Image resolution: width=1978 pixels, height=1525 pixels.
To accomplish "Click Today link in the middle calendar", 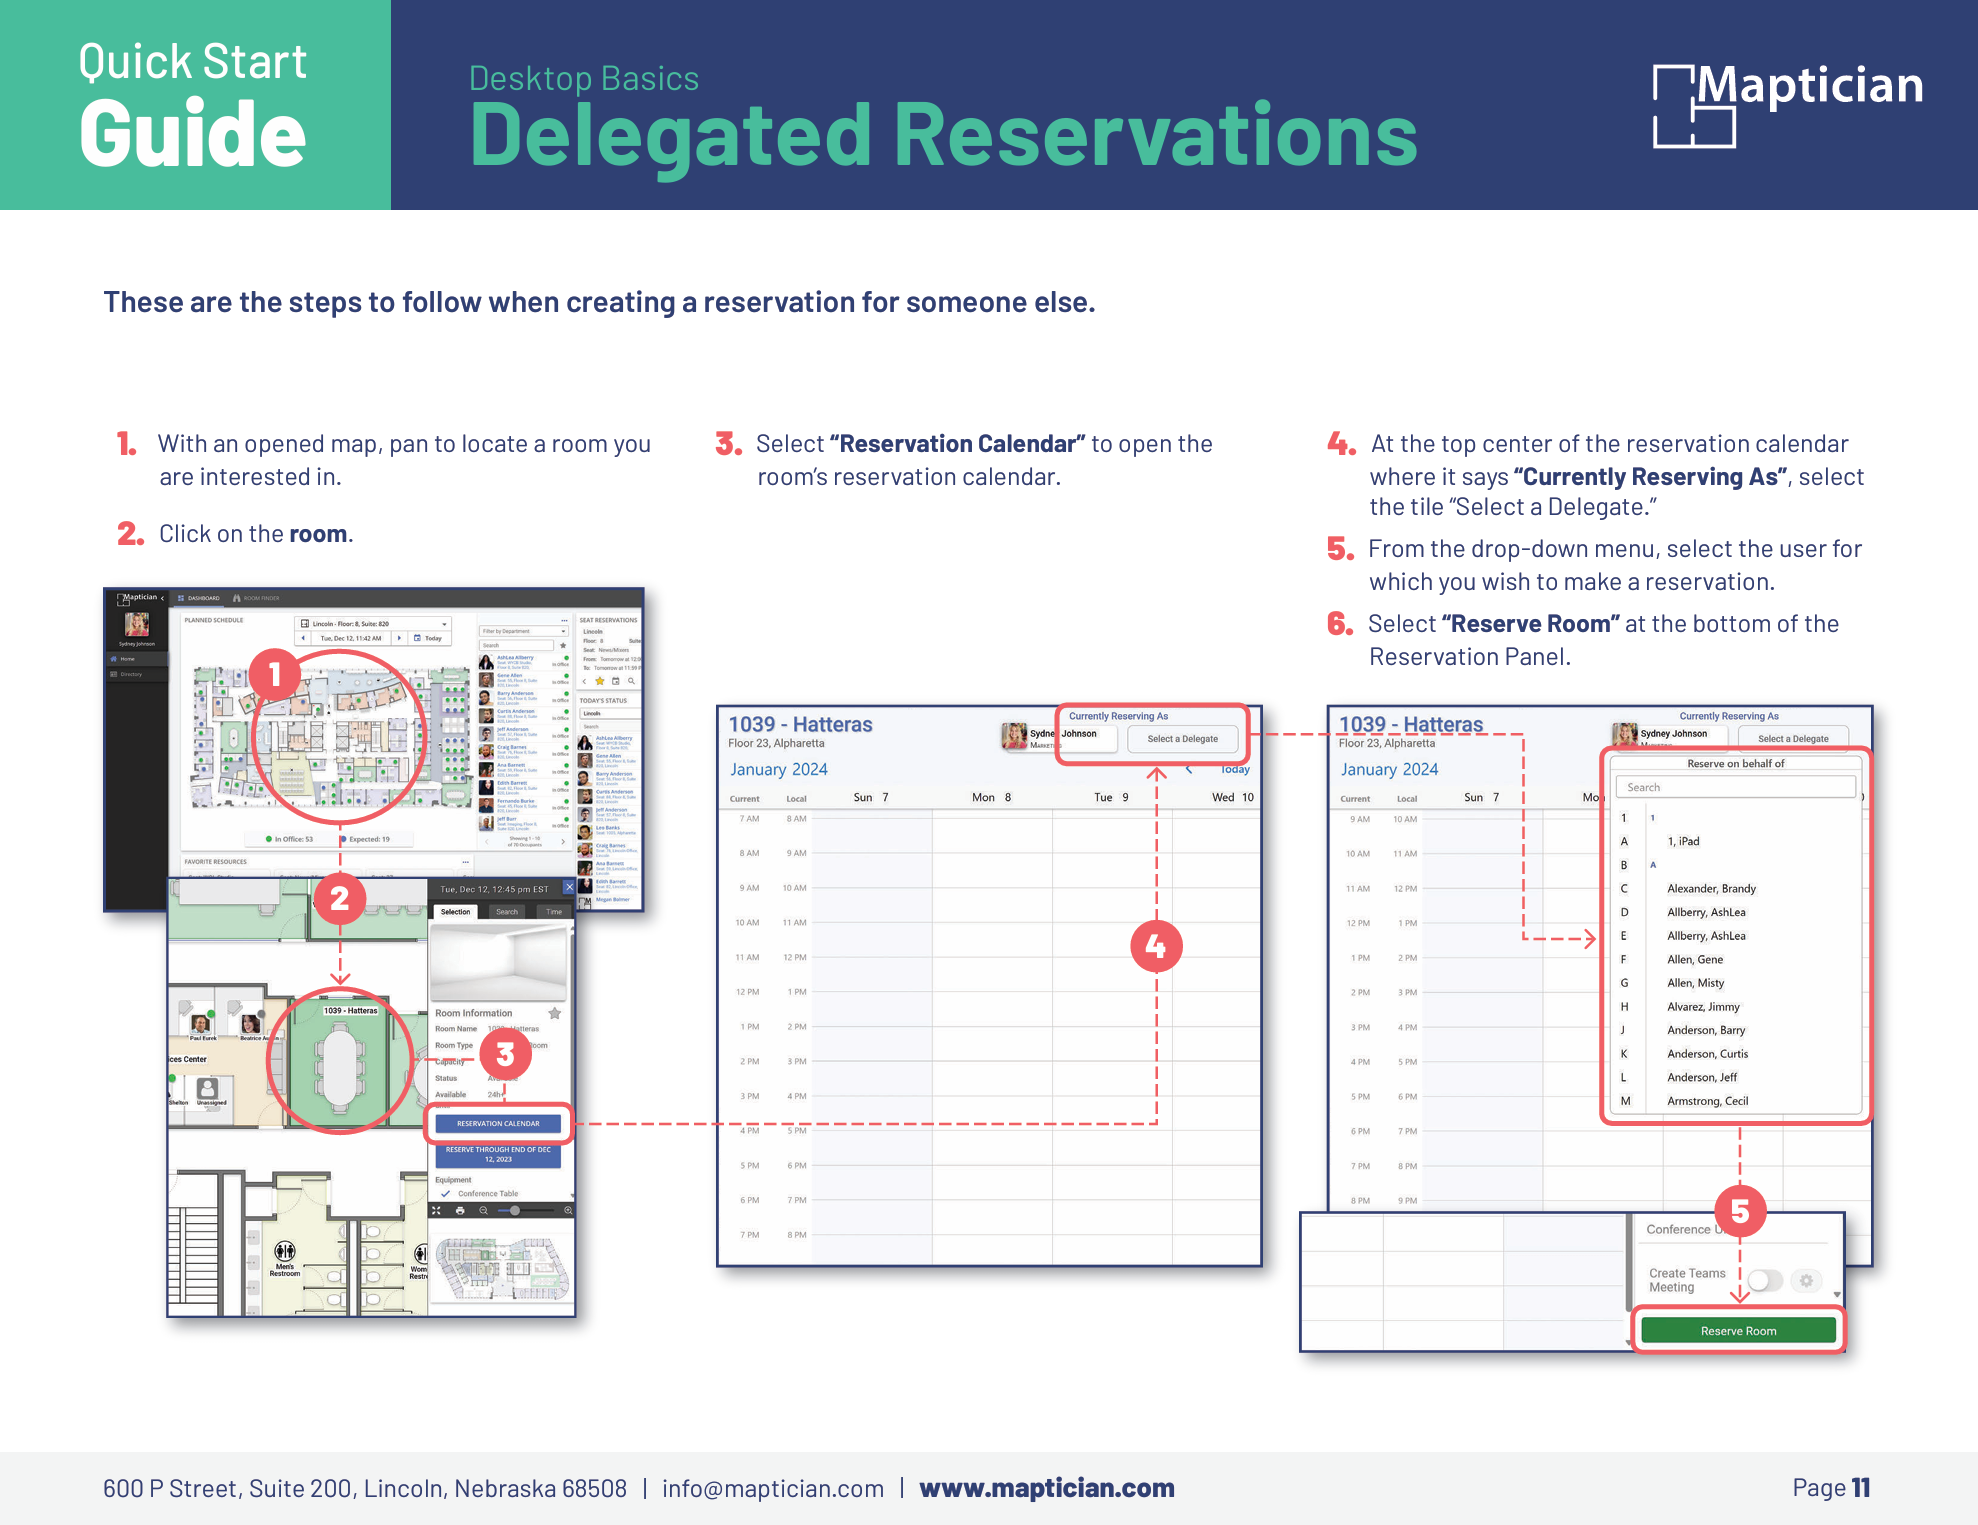I will pyautogui.click(x=1235, y=769).
